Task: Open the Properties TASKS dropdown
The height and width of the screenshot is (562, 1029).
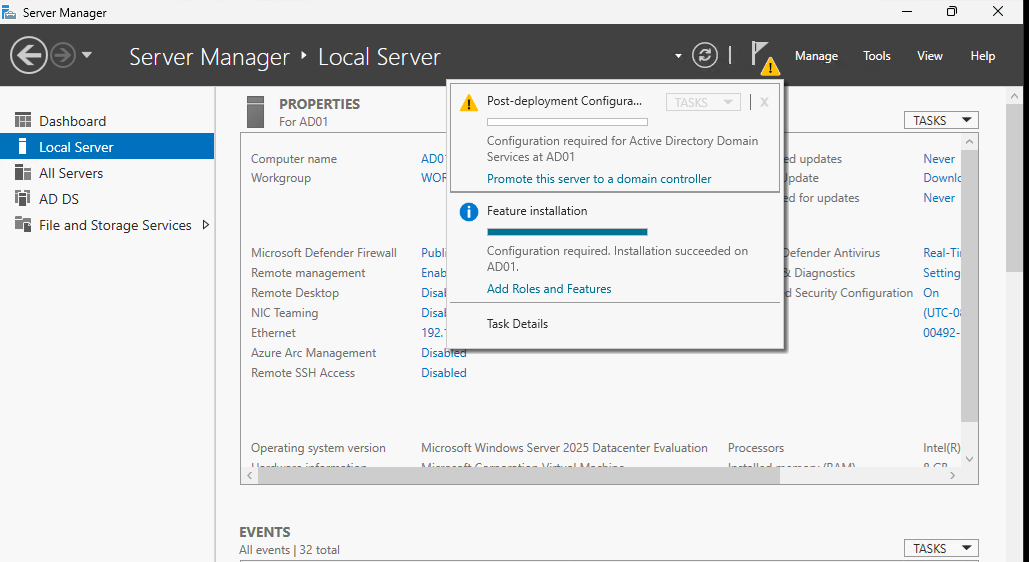Action: point(941,120)
